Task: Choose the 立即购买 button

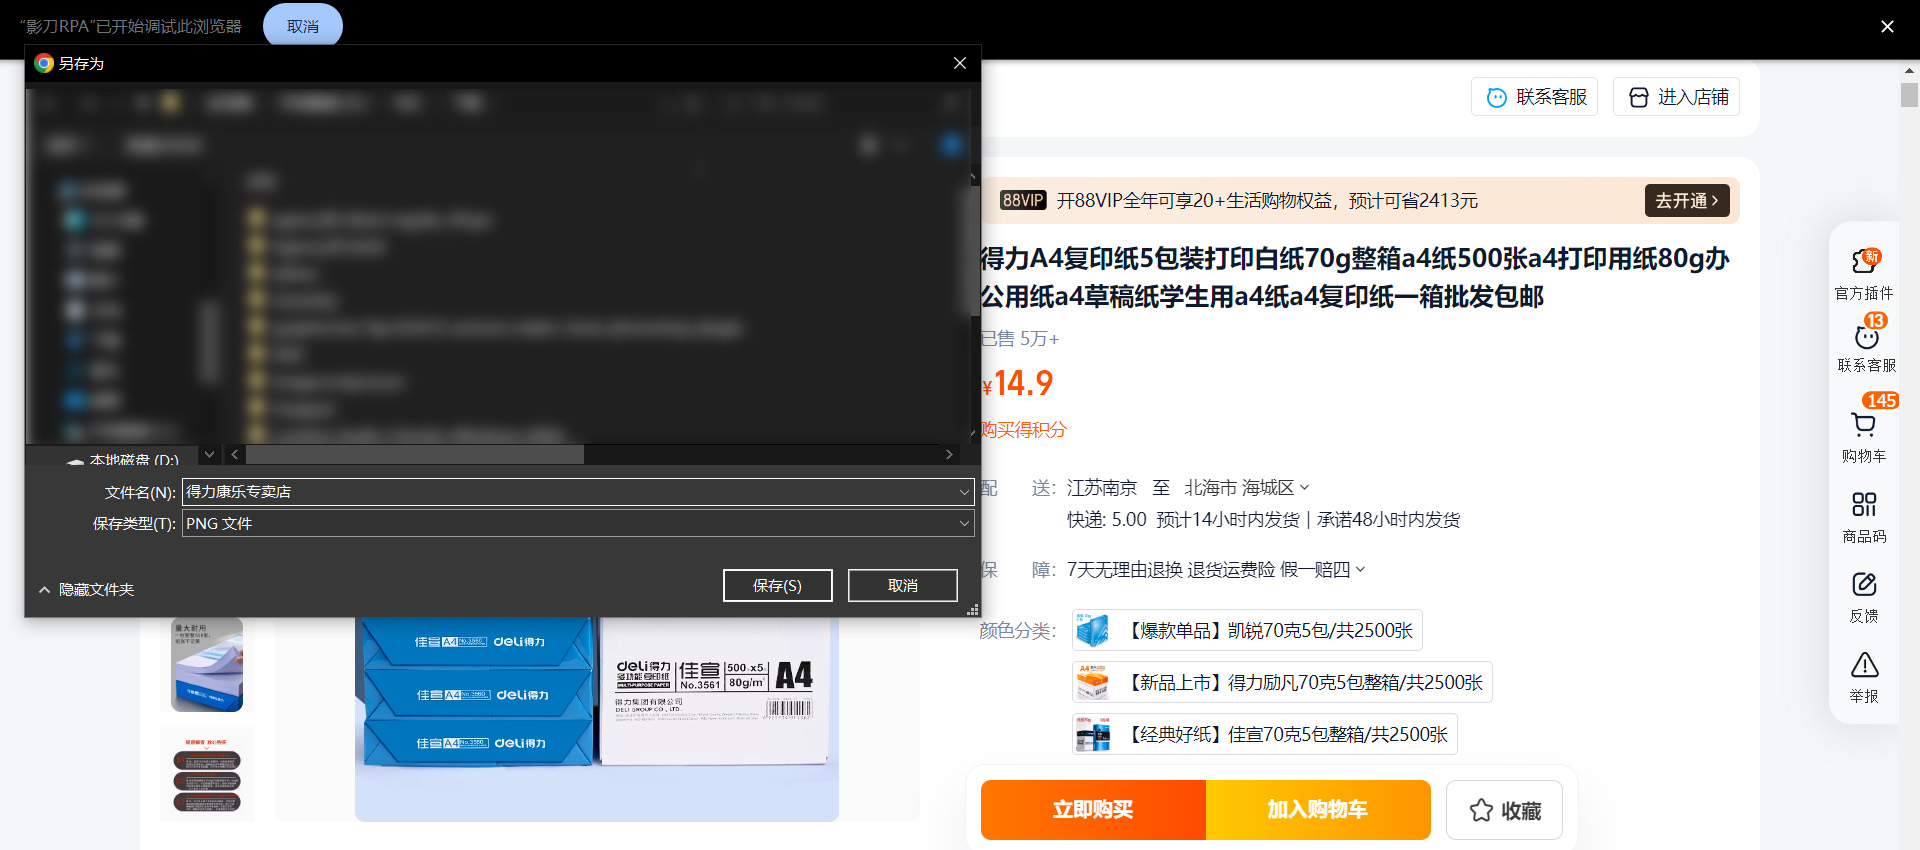Action: coord(1093,810)
